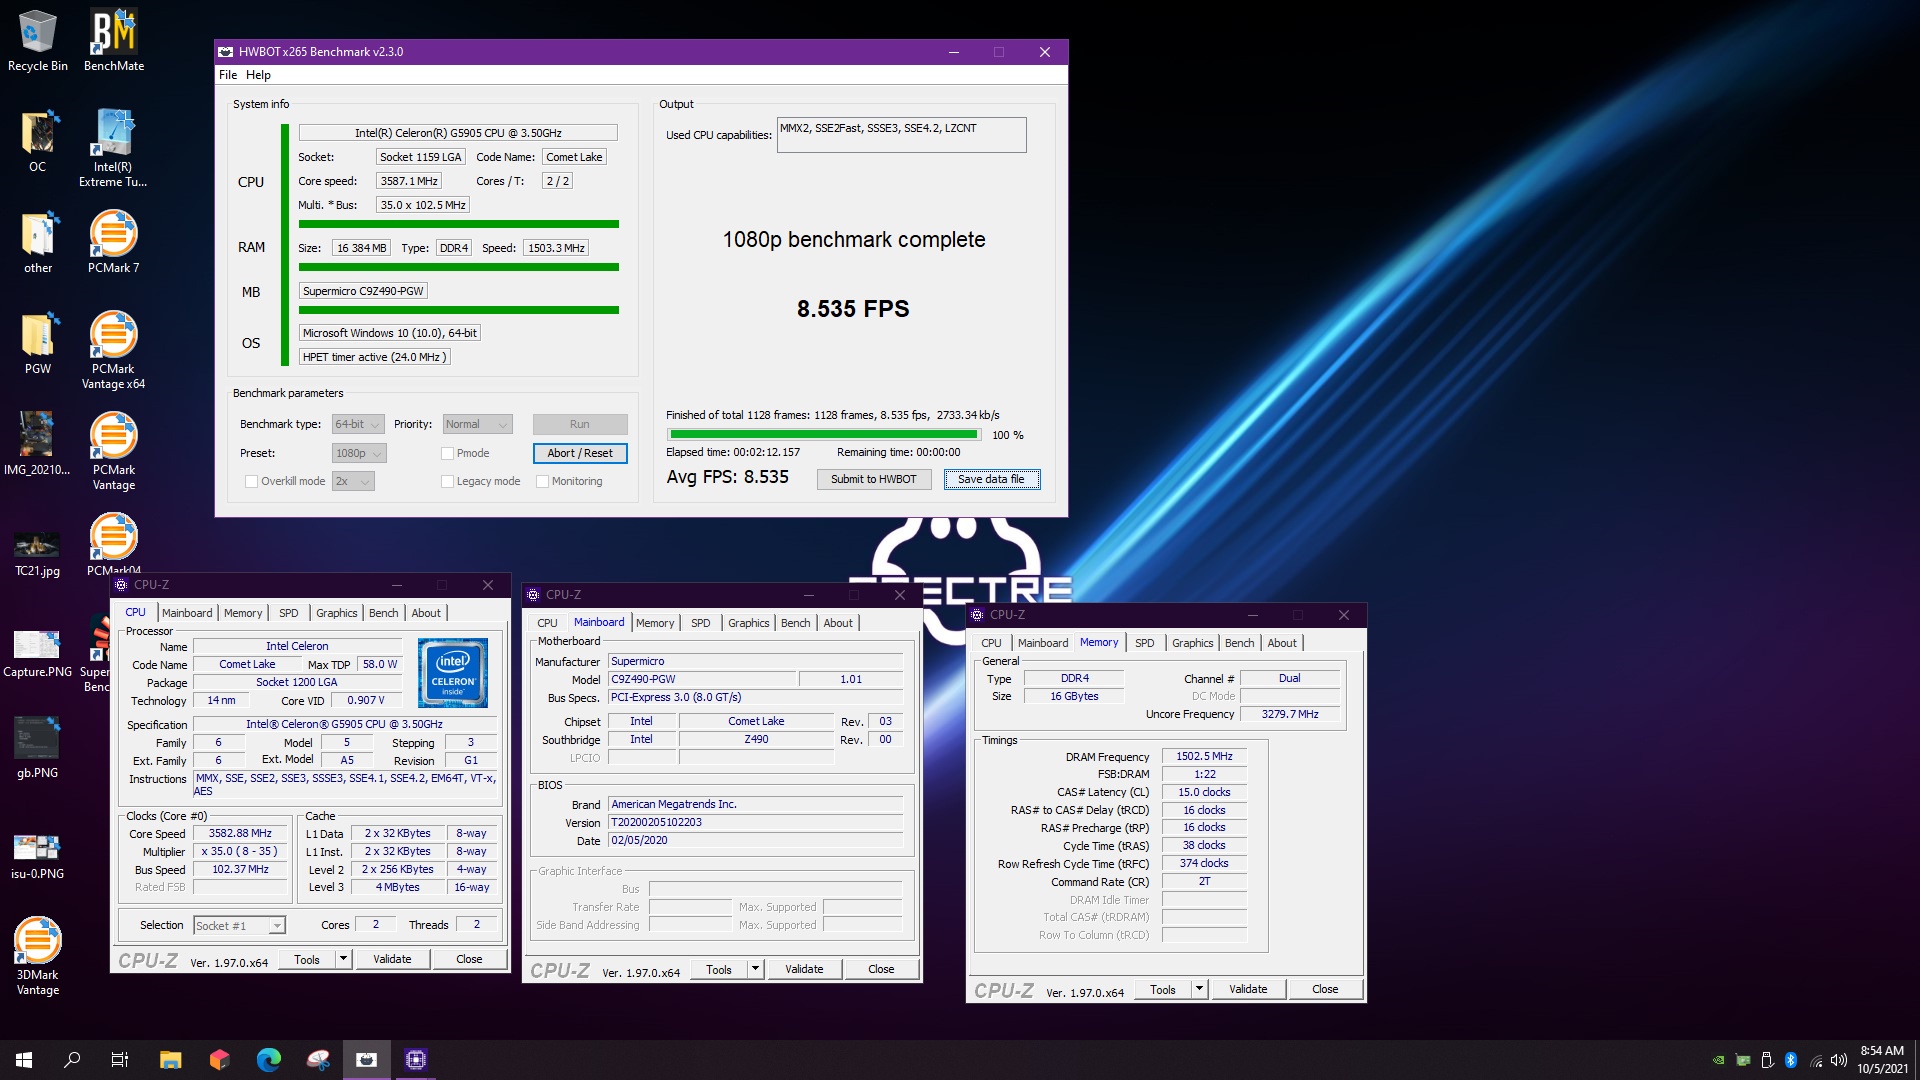
Task: Launch the PCMark 7 desktop shortcut
Action: point(114,242)
